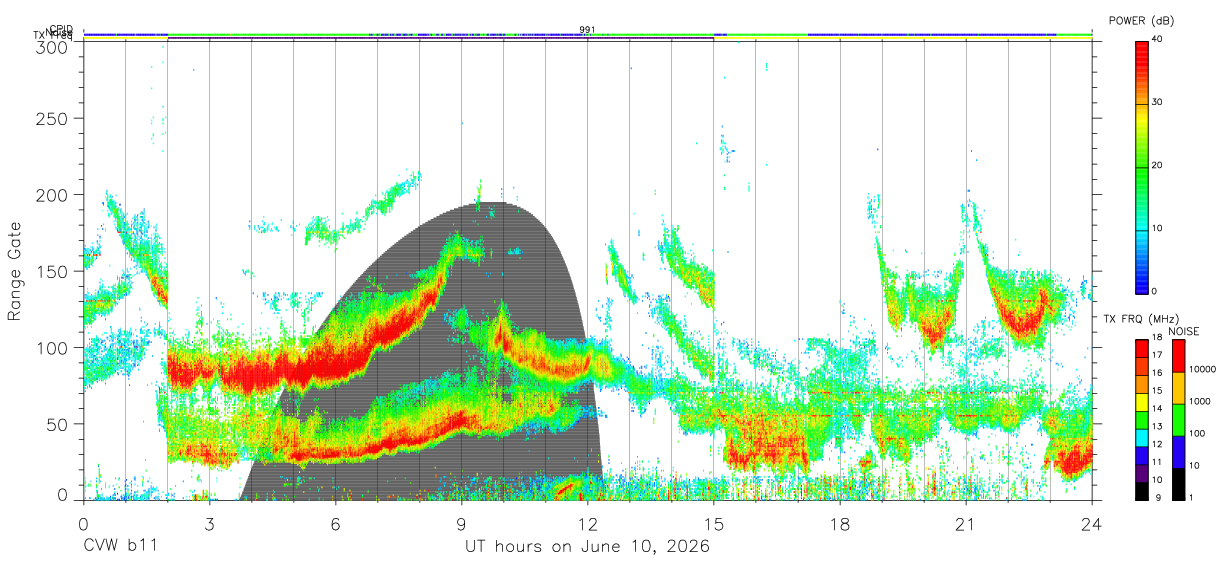Click the Range Gate tick label 100
Viewport: 1228px width, 567px height.
click(52, 348)
